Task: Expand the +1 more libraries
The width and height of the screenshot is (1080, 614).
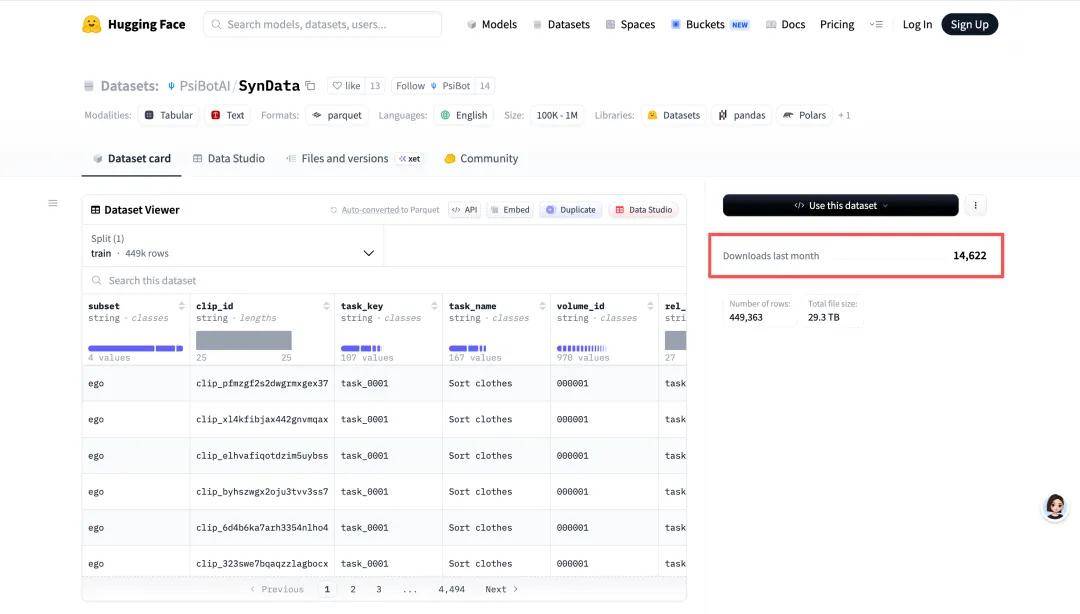Action: 844,115
